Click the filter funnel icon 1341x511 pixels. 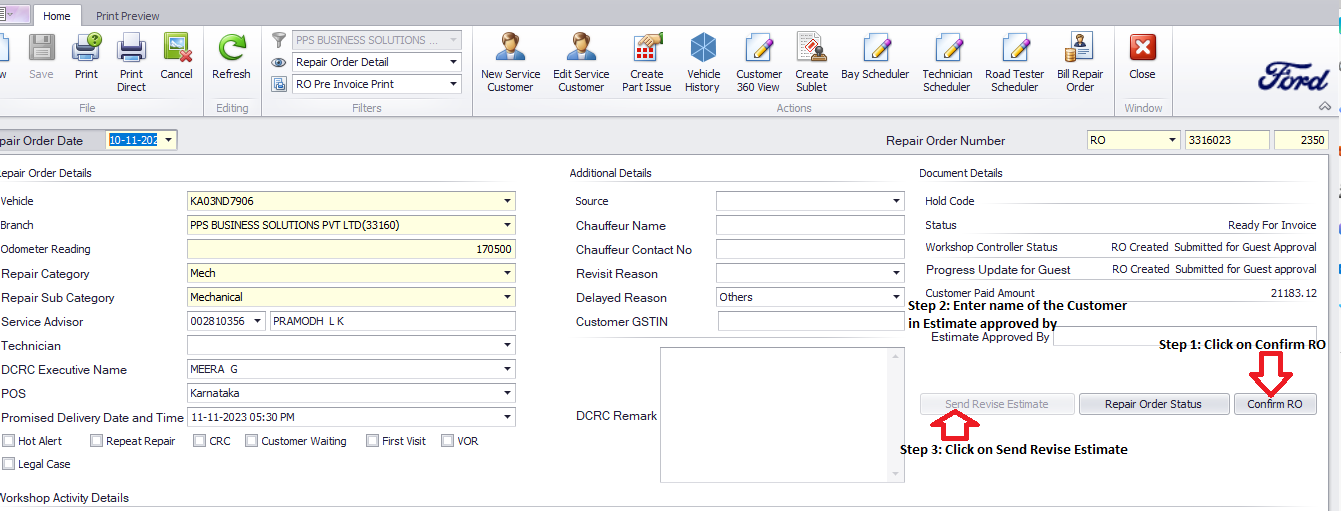[280, 40]
